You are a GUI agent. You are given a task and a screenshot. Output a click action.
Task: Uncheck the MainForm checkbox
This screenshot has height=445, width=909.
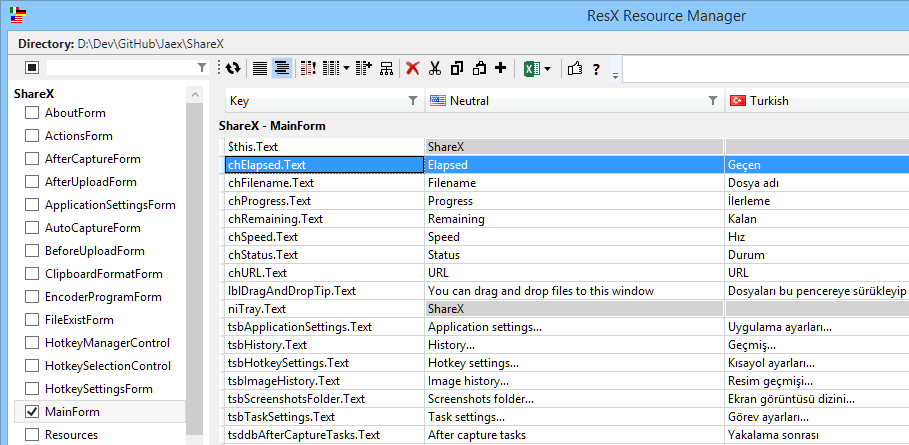point(32,411)
